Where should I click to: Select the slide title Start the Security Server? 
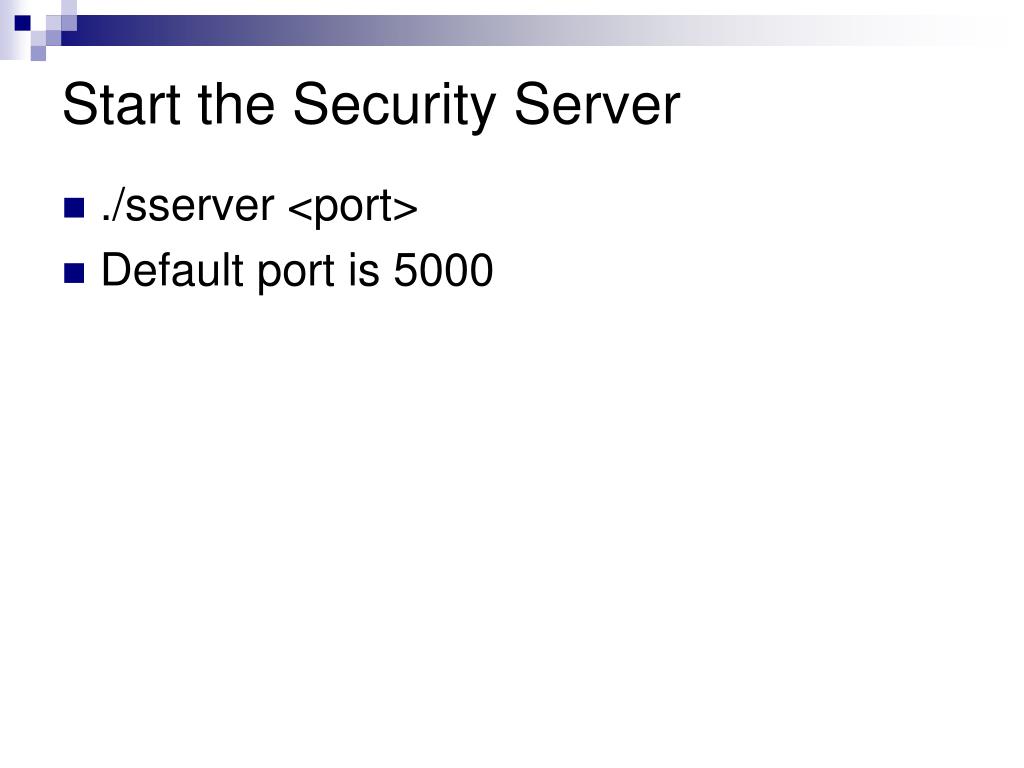coord(372,105)
